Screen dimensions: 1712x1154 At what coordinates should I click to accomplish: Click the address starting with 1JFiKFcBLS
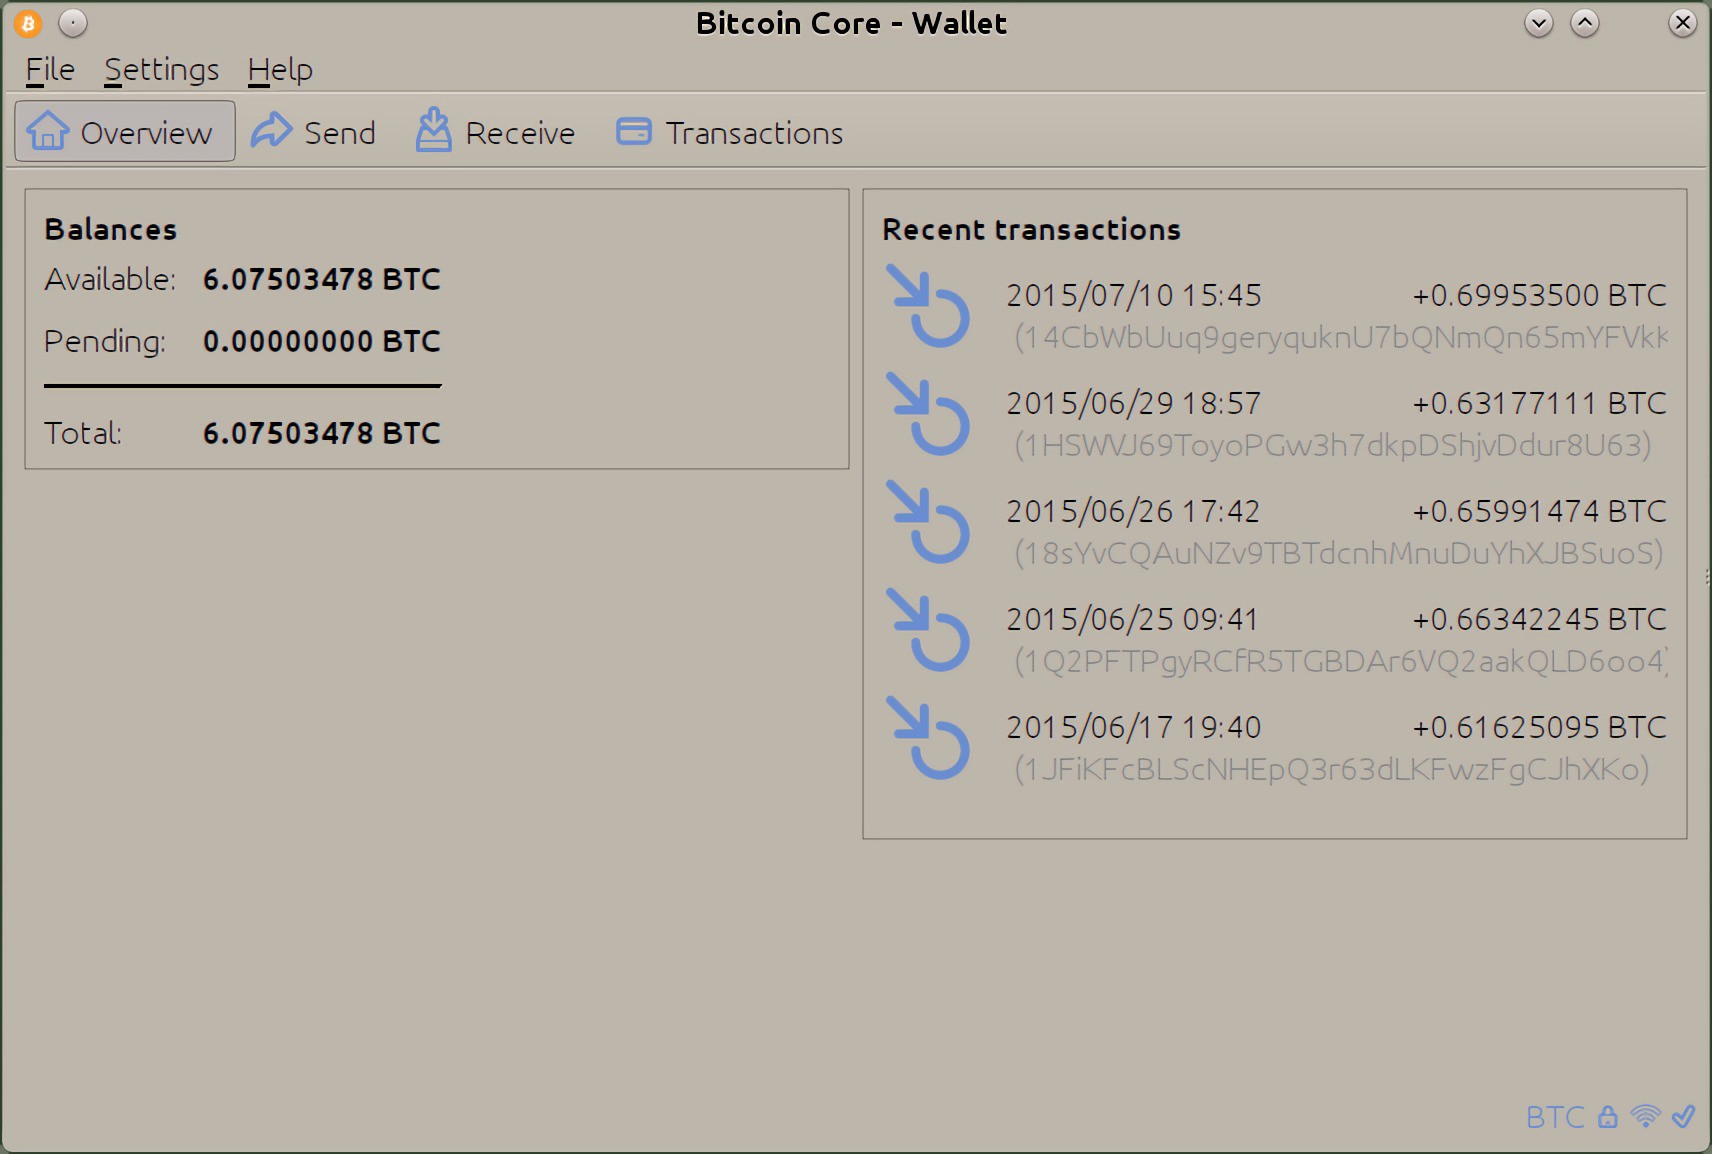[x=1332, y=770]
